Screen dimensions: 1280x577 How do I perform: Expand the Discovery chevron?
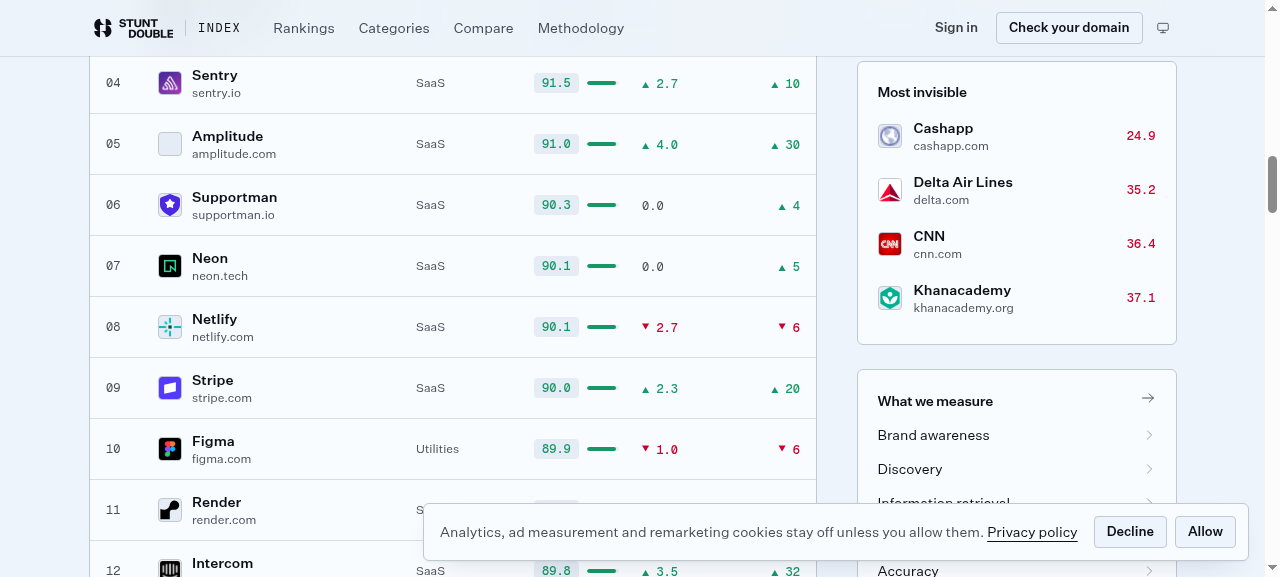click(x=1149, y=469)
